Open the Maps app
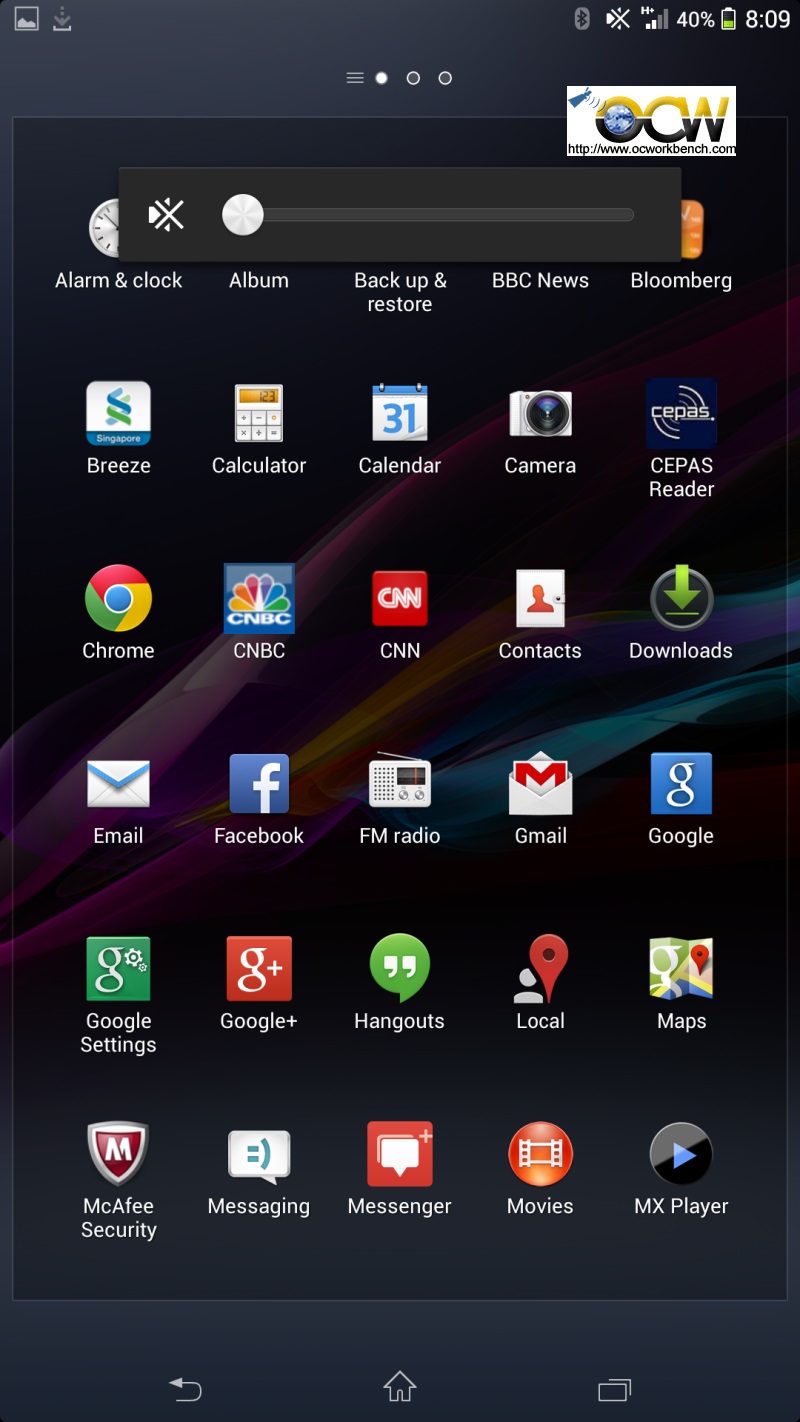 tap(681, 969)
